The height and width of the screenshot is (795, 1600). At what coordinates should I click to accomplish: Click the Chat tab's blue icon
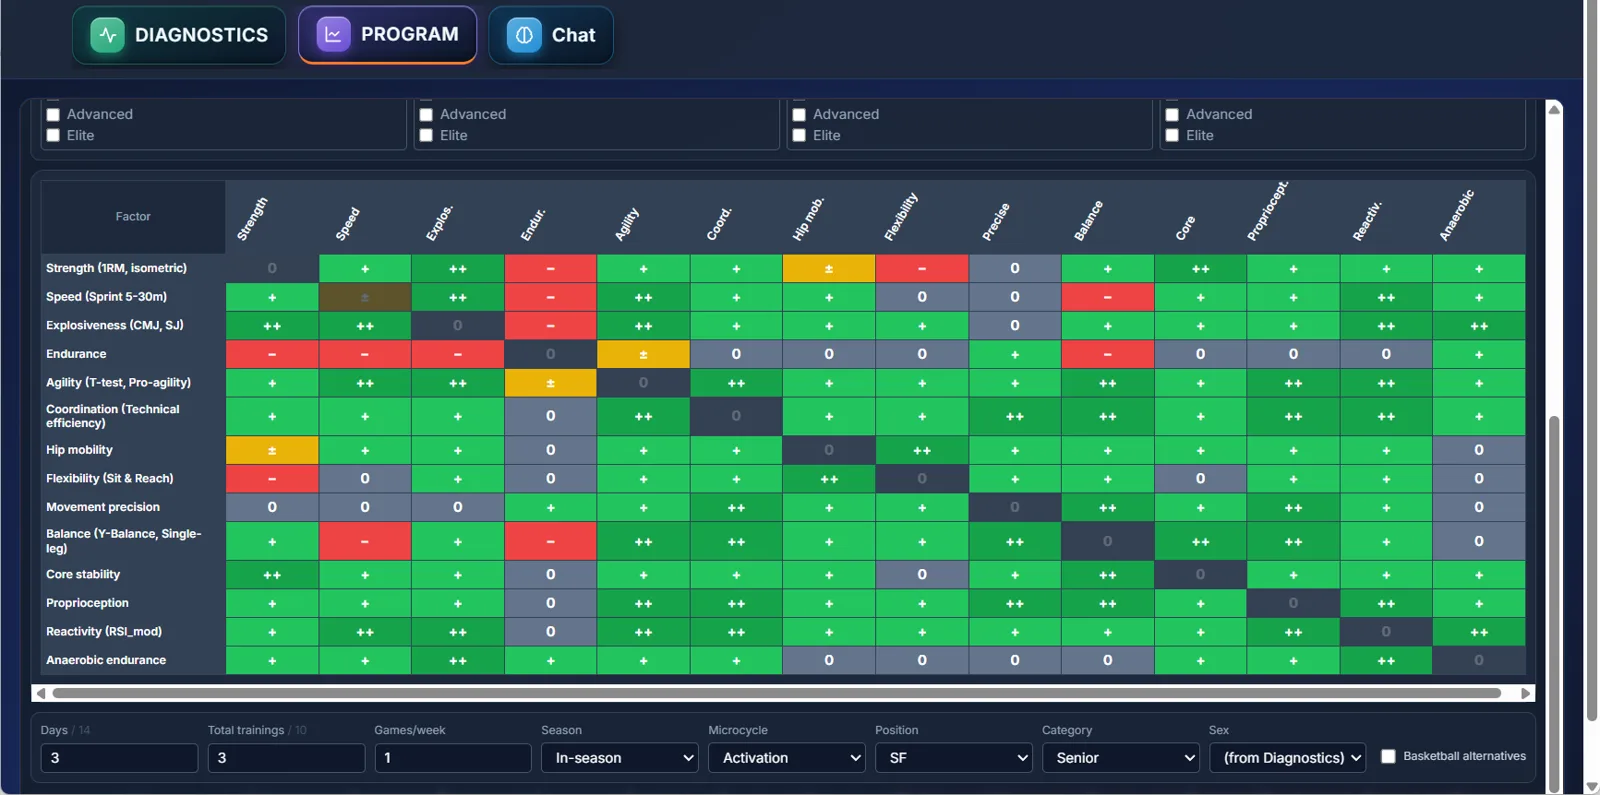pyautogui.click(x=524, y=35)
